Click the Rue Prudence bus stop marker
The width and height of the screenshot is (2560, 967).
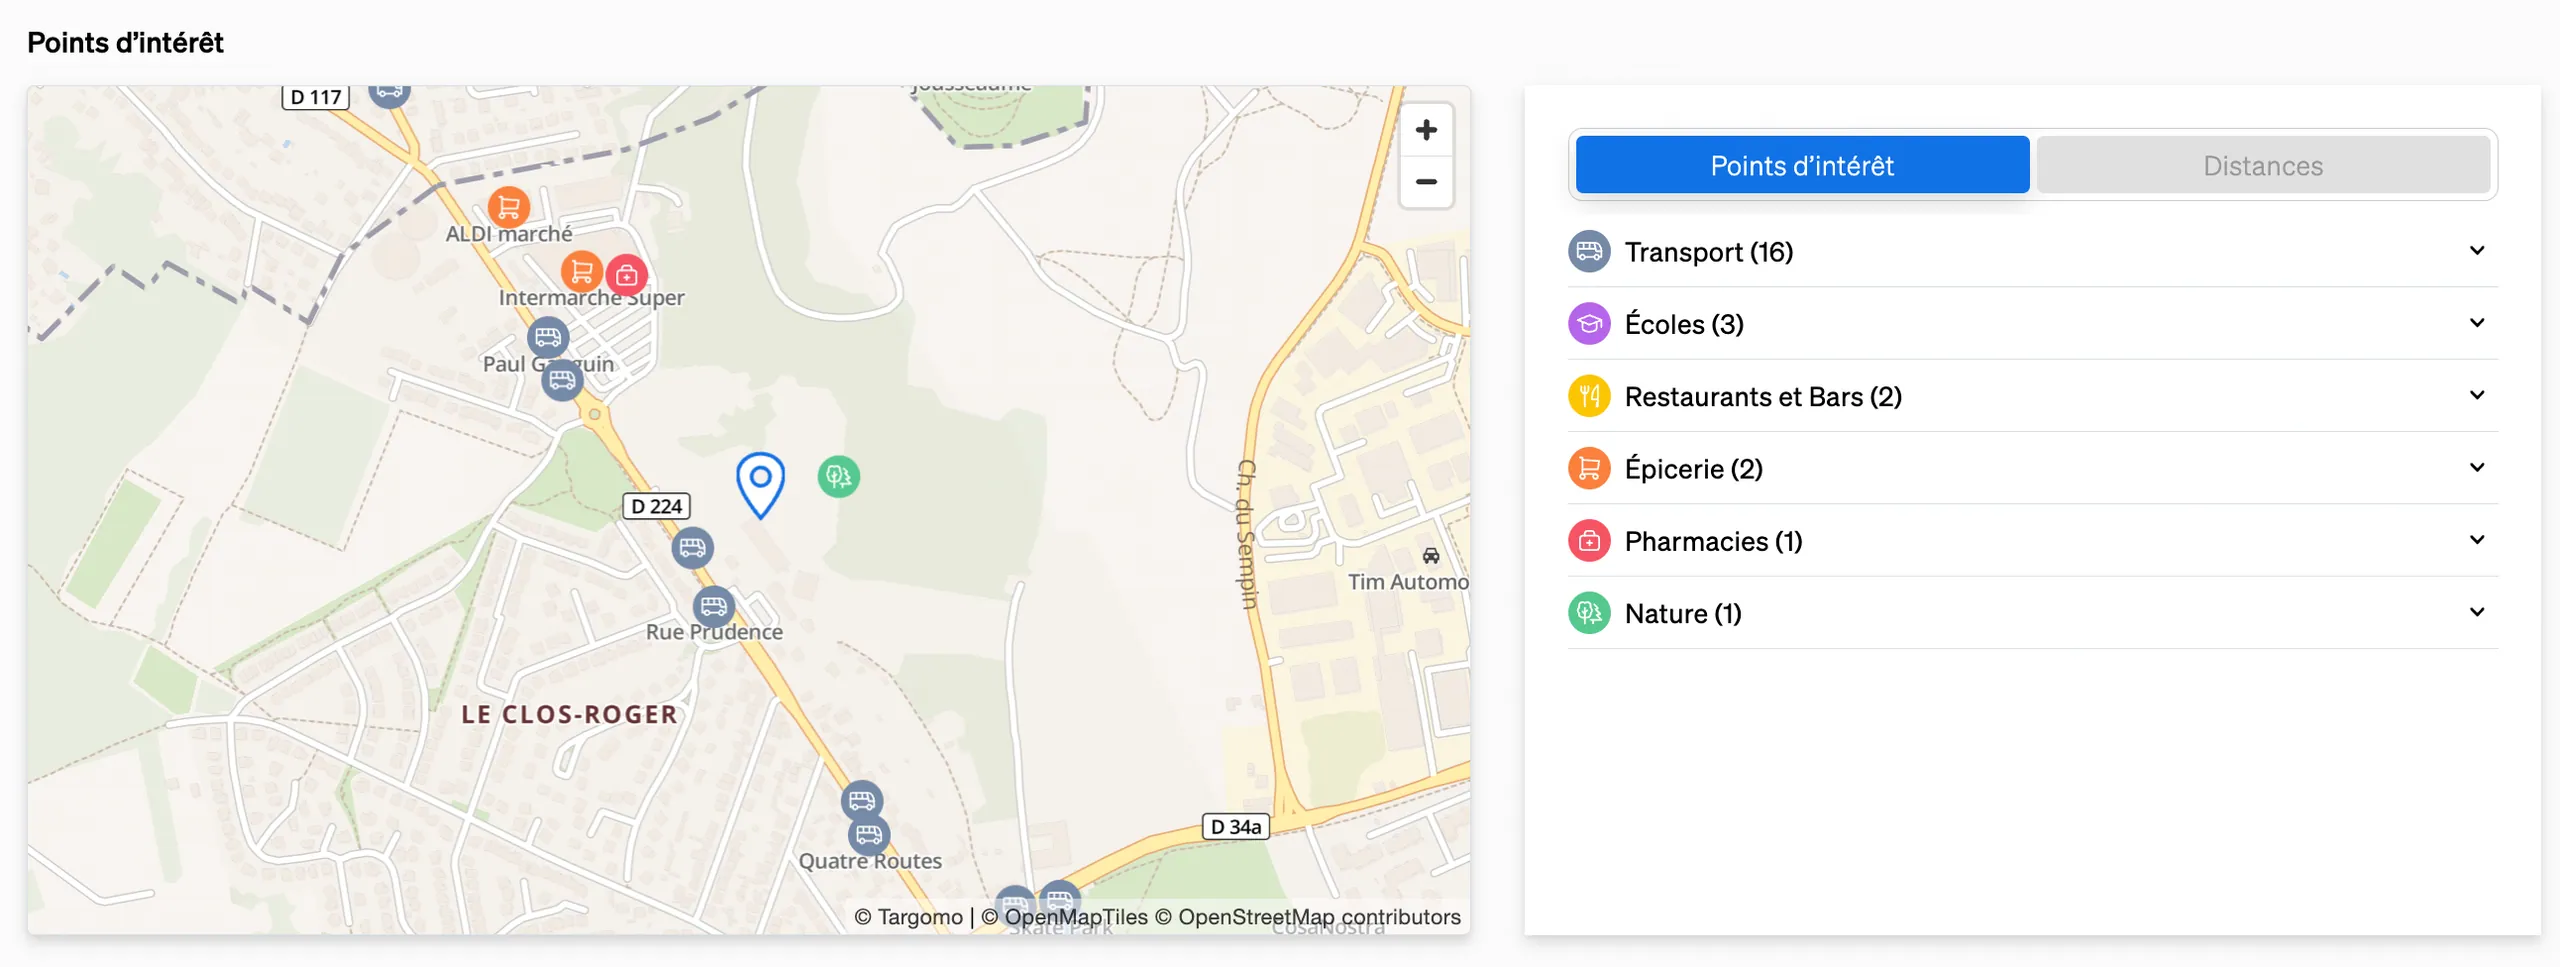pos(714,607)
